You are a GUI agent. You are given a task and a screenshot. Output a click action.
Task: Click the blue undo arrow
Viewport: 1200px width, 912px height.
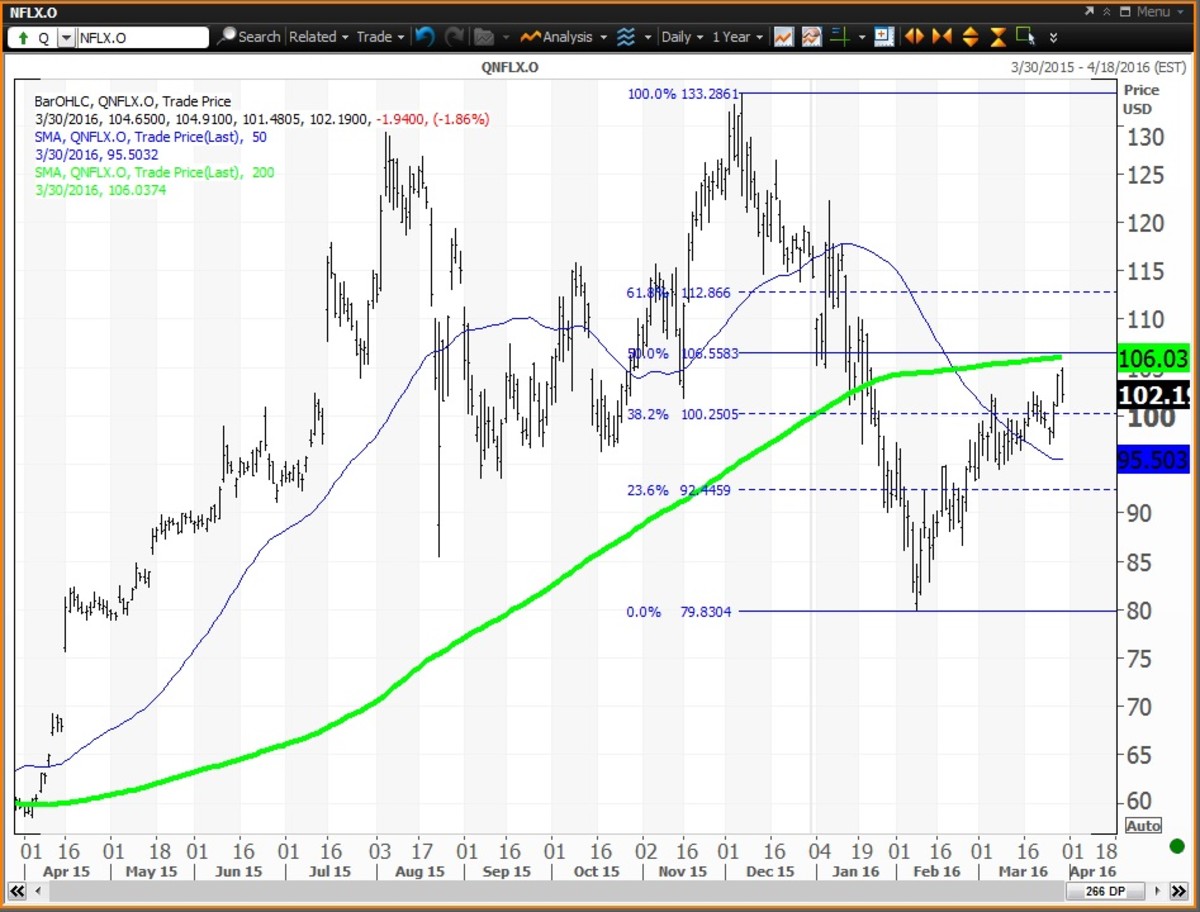click(x=425, y=37)
